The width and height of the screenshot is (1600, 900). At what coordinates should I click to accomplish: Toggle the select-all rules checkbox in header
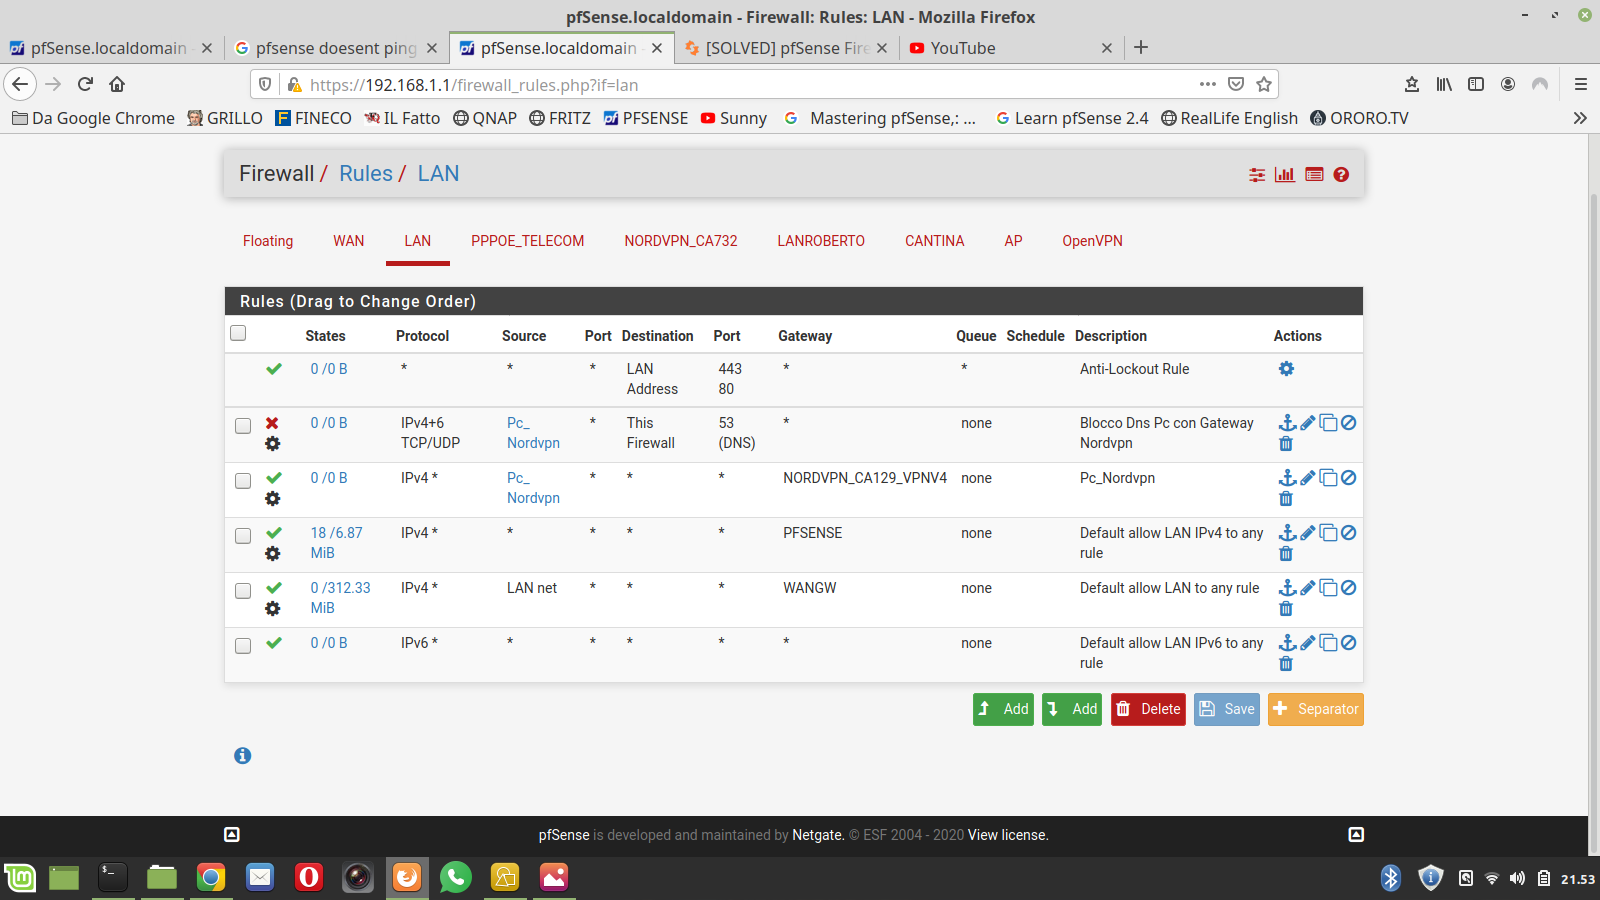coord(238,333)
